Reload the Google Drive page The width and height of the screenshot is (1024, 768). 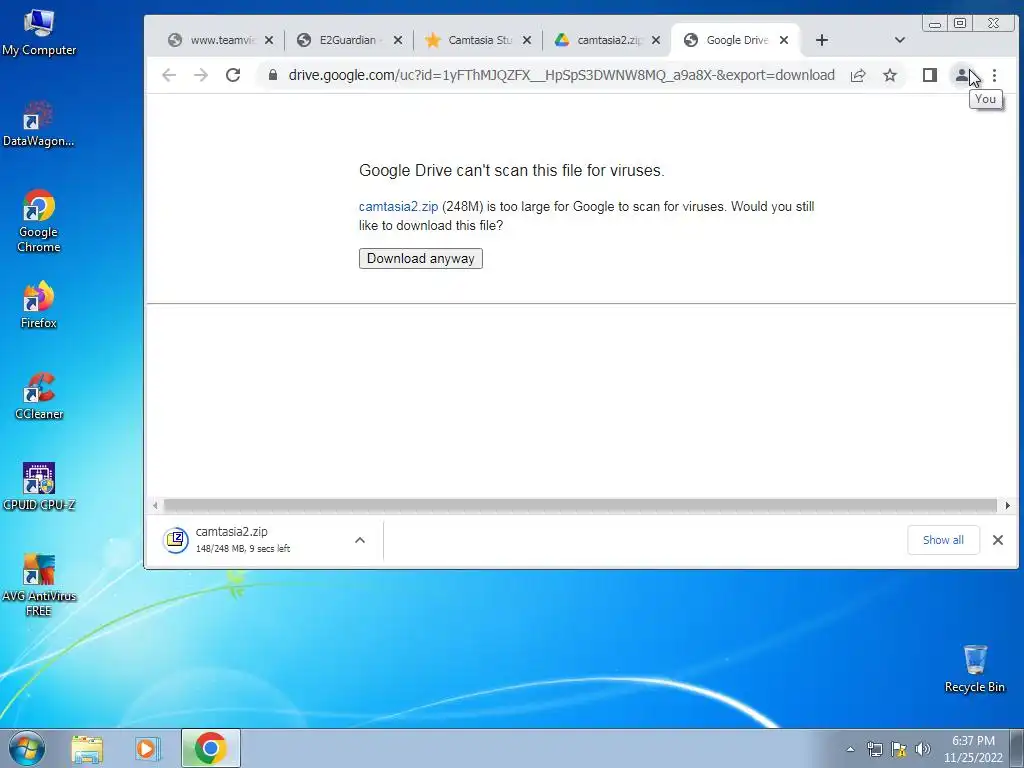pyautogui.click(x=233, y=75)
